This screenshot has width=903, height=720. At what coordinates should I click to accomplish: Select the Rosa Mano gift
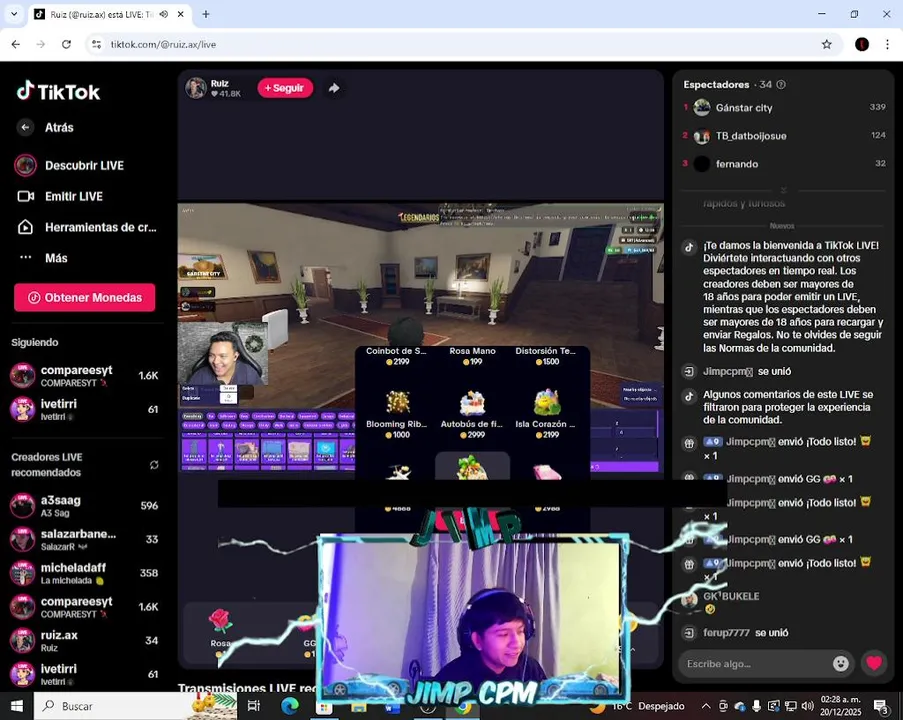click(472, 356)
